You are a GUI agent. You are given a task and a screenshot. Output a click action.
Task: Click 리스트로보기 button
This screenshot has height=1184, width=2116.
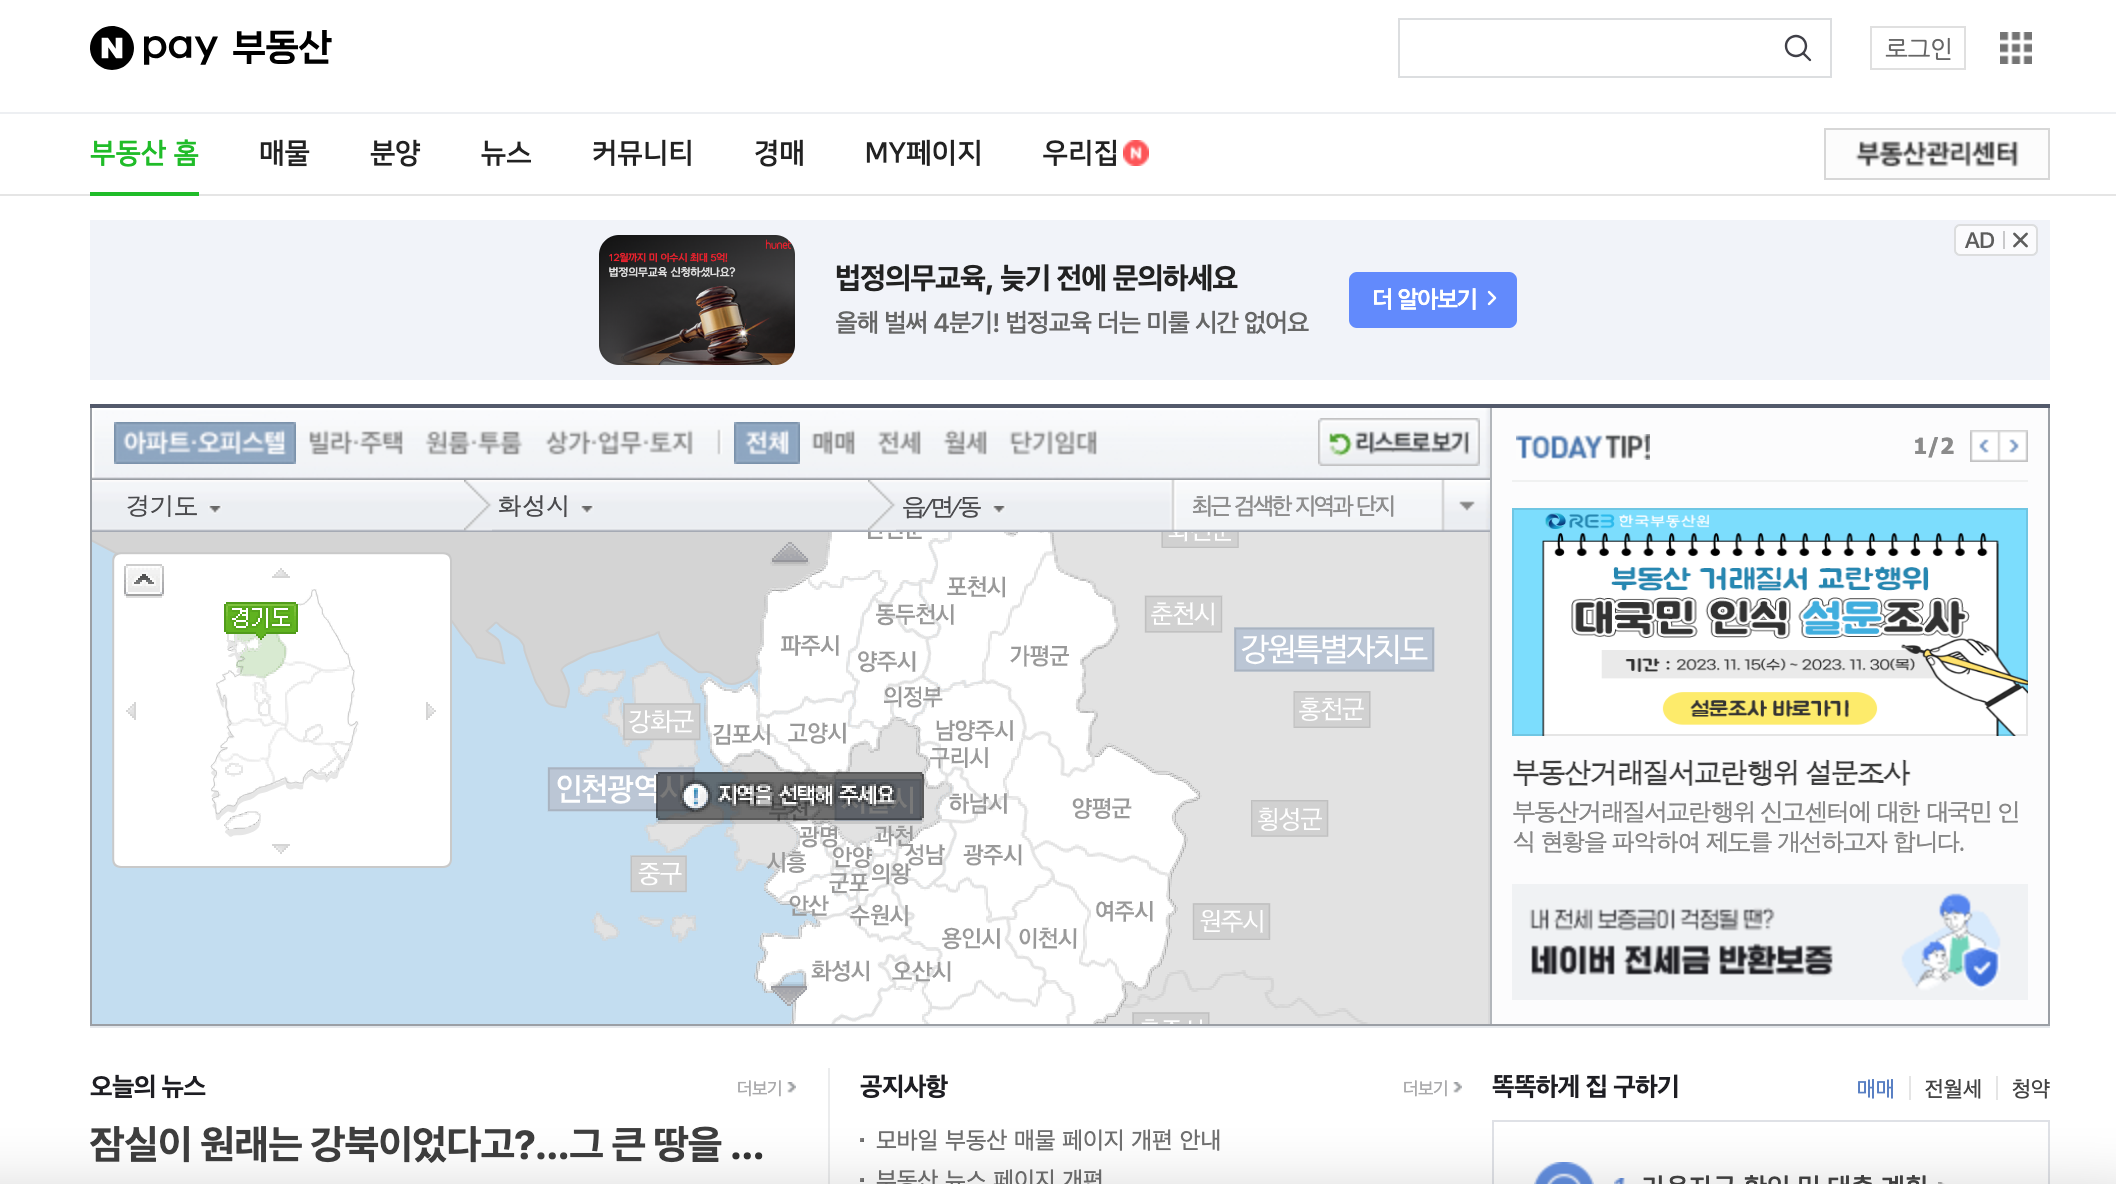pos(1399,442)
